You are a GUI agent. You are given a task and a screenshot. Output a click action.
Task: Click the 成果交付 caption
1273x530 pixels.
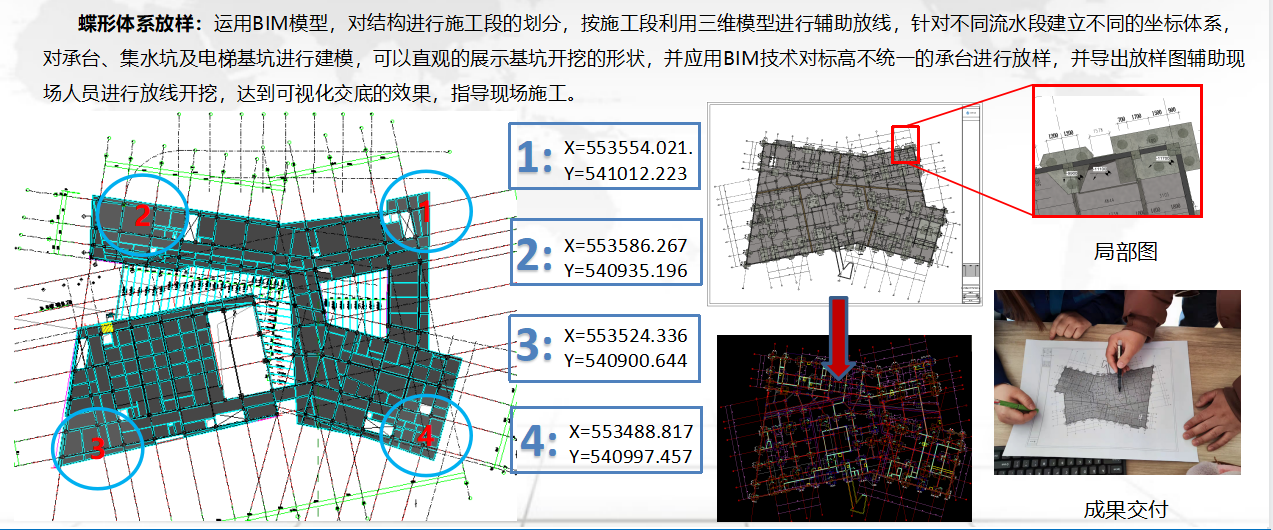pyautogui.click(x=1125, y=509)
